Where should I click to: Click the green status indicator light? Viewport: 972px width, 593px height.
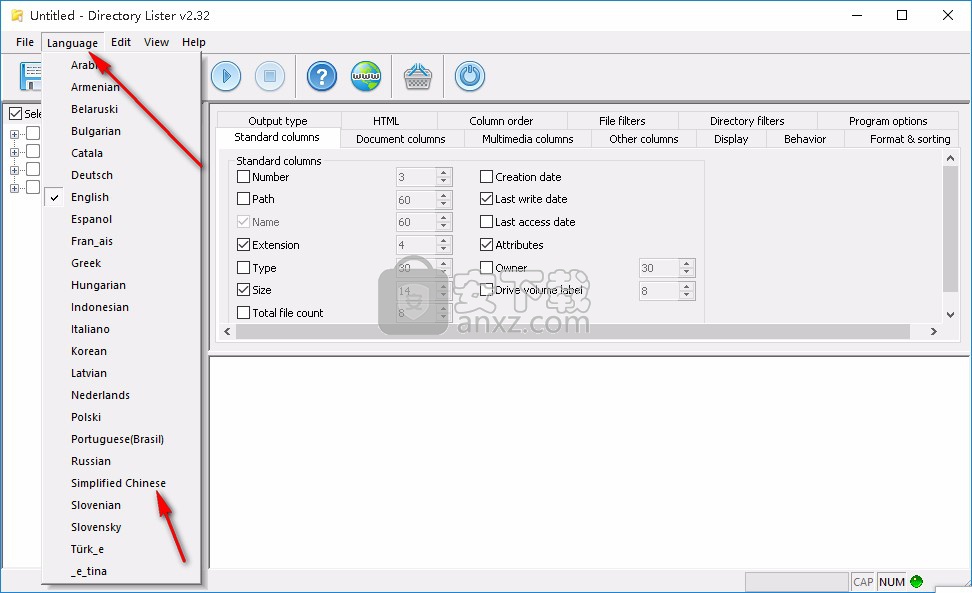916,582
